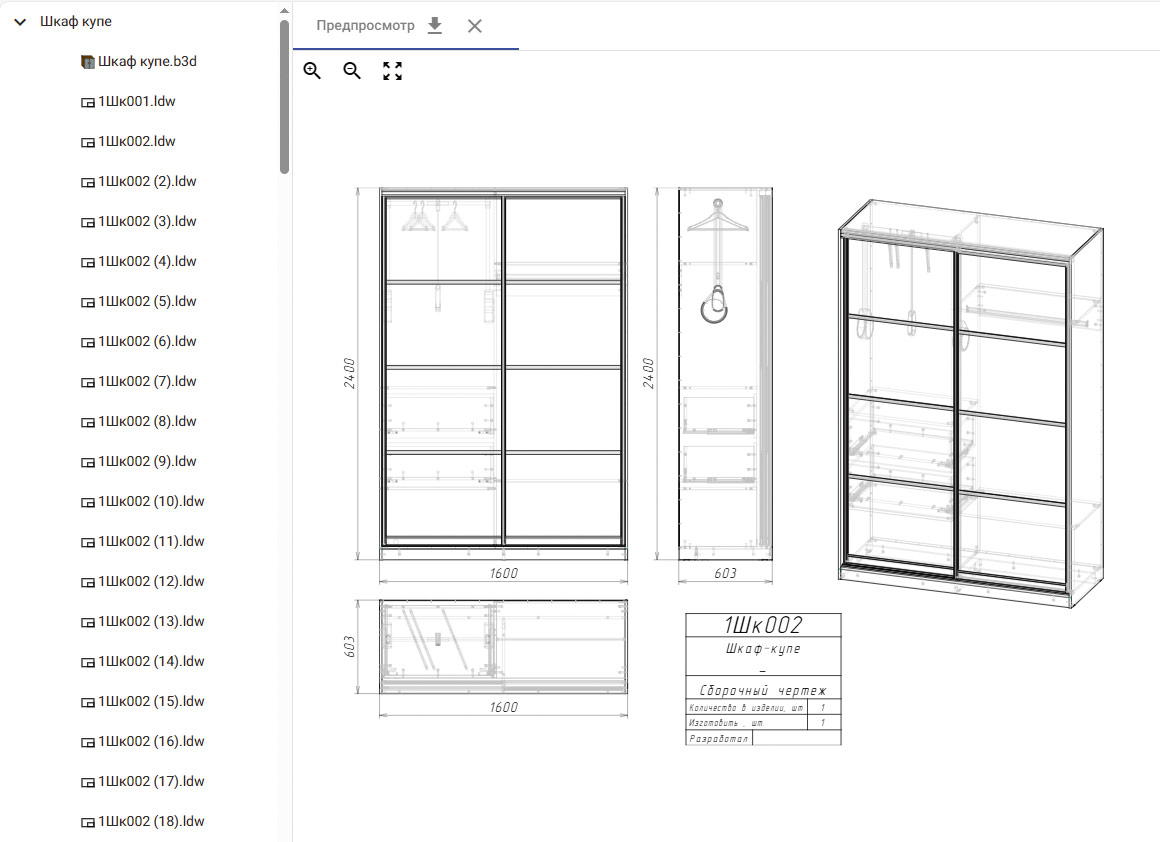
Task: Click the Шкаф купе.b3d model icon
Action: [87, 61]
